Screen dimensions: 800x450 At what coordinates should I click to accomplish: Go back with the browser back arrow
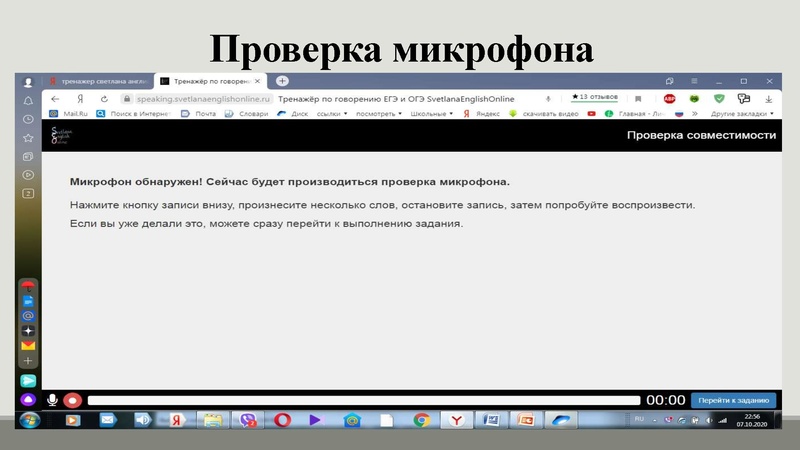click(x=55, y=99)
